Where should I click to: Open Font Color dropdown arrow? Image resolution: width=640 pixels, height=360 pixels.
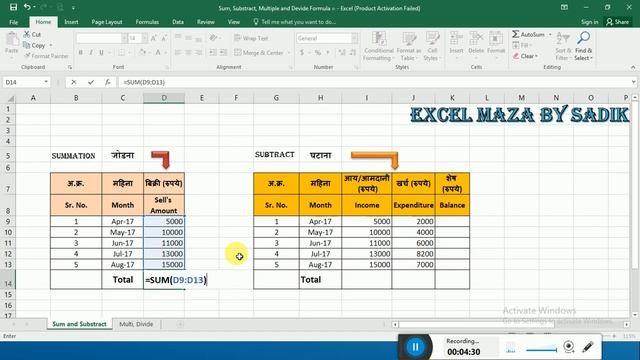[x=166, y=52]
